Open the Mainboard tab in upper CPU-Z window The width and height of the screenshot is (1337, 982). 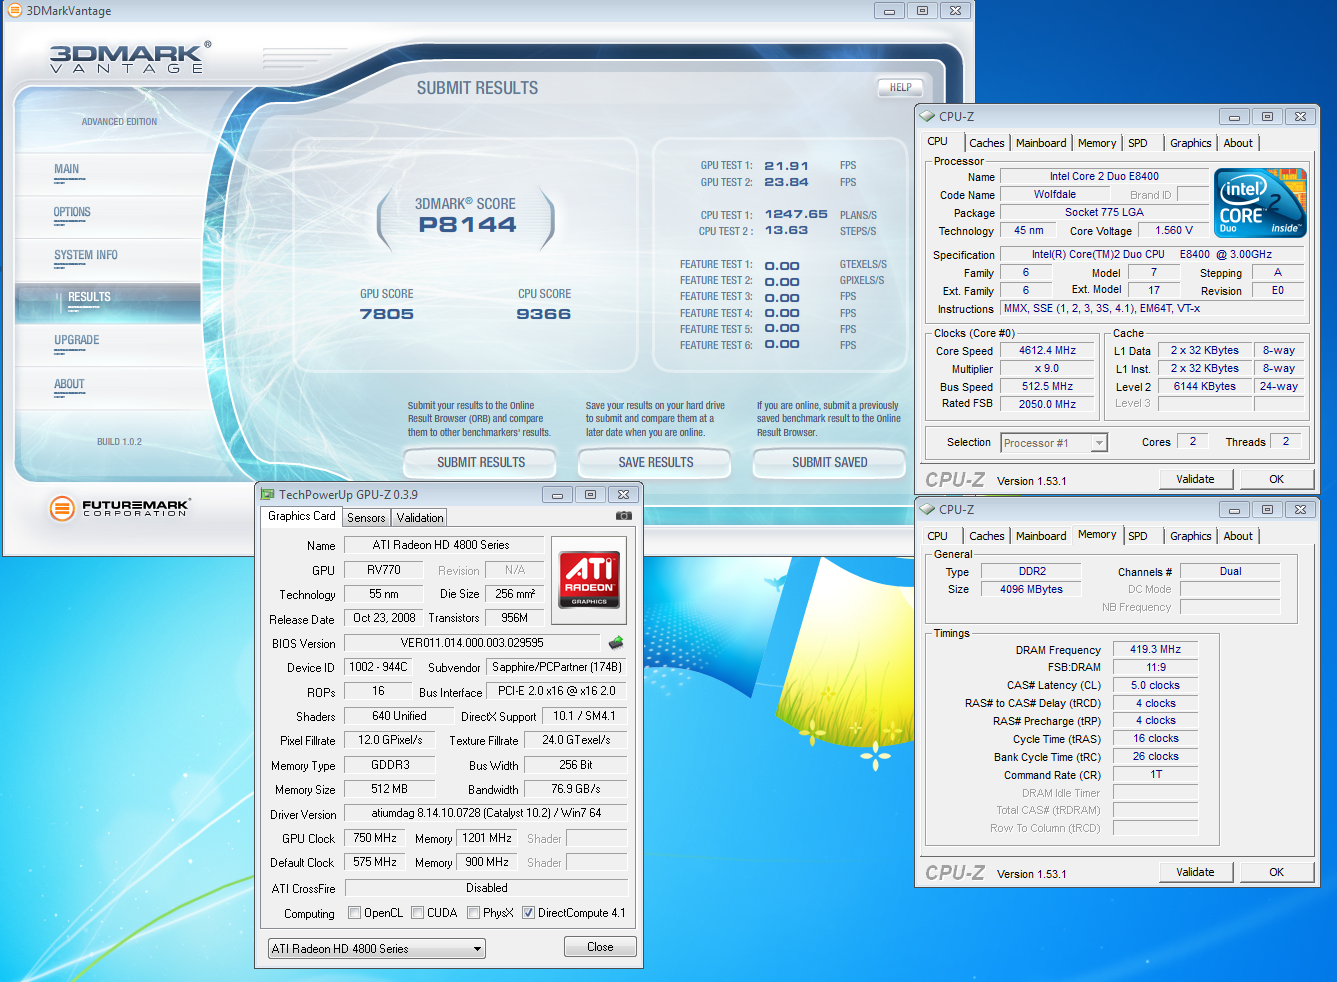pos(1041,143)
